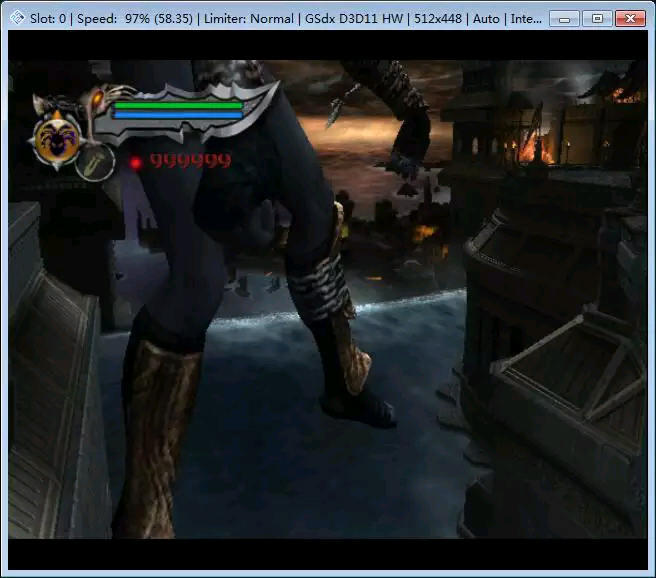Click the blue magic bar
656x578 pixels.
click(x=178, y=115)
